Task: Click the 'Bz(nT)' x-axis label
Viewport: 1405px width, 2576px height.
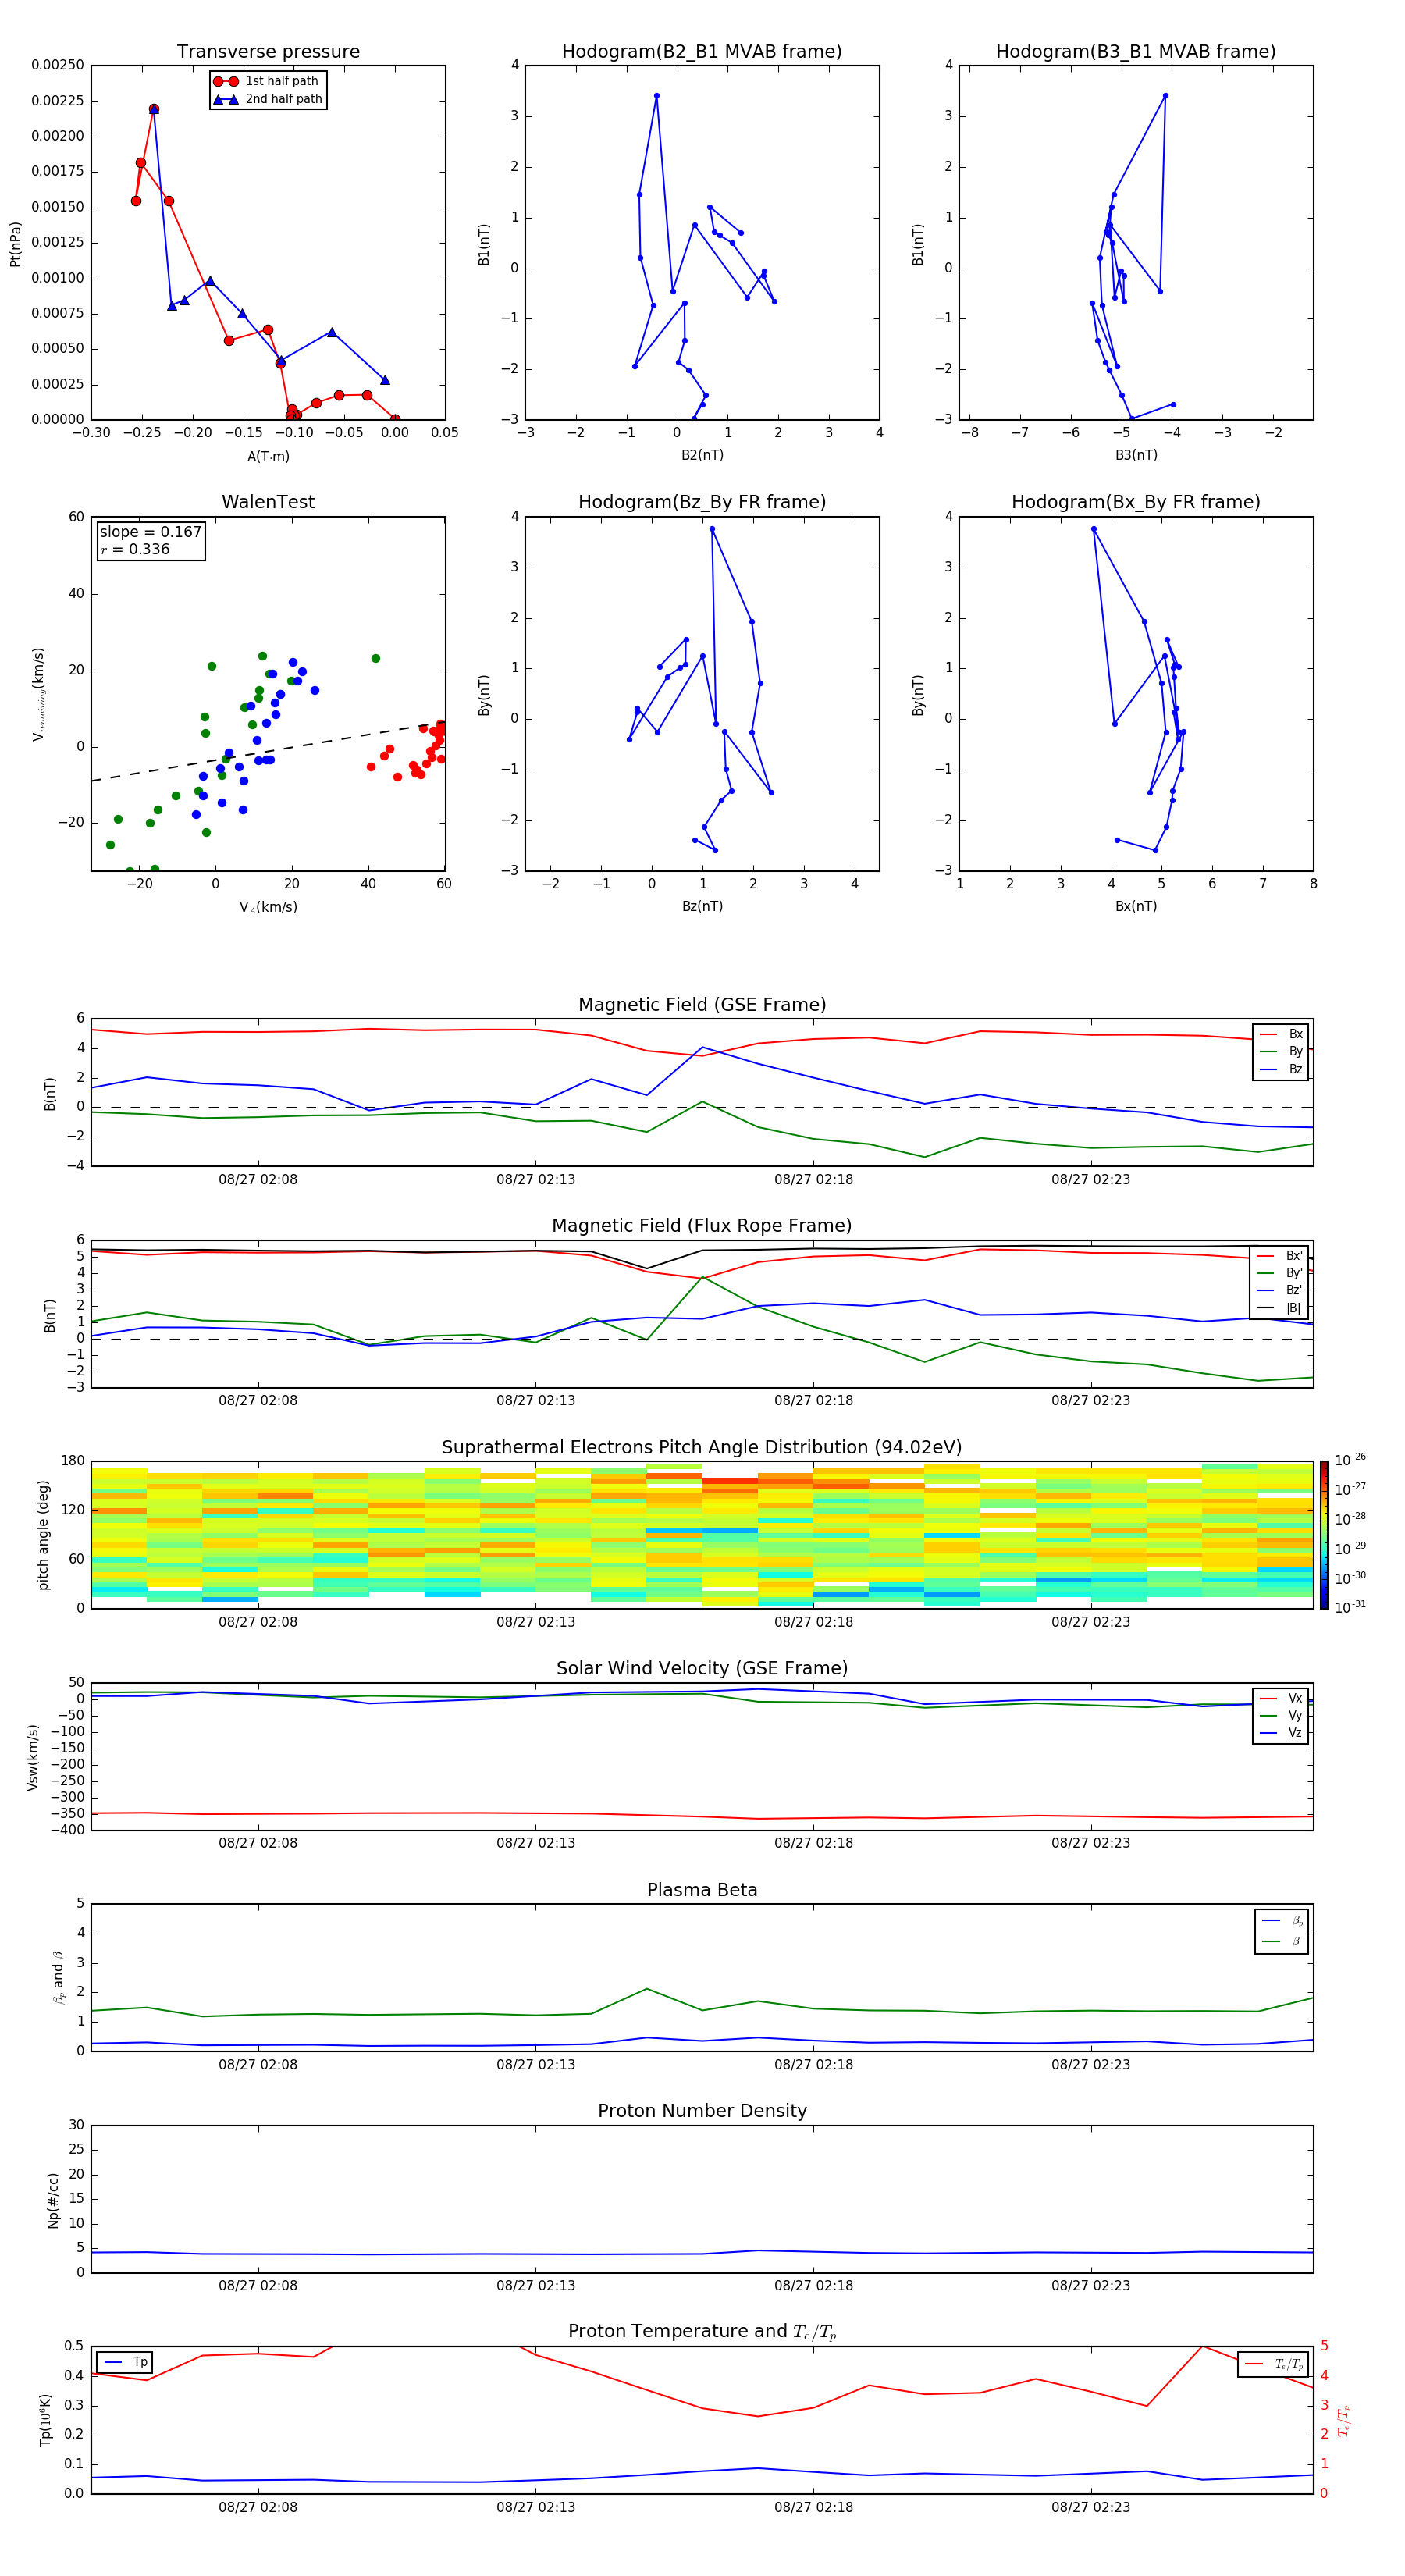Action: coord(702,907)
